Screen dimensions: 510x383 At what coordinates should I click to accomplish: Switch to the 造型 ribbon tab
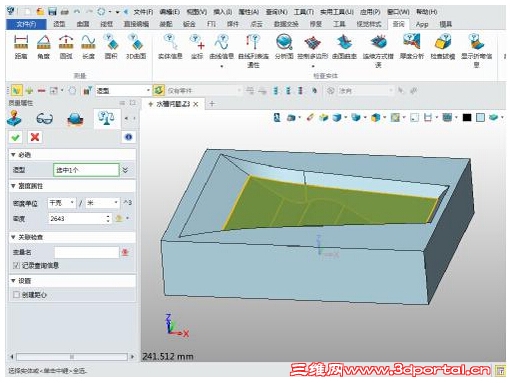tap(59, 24)
